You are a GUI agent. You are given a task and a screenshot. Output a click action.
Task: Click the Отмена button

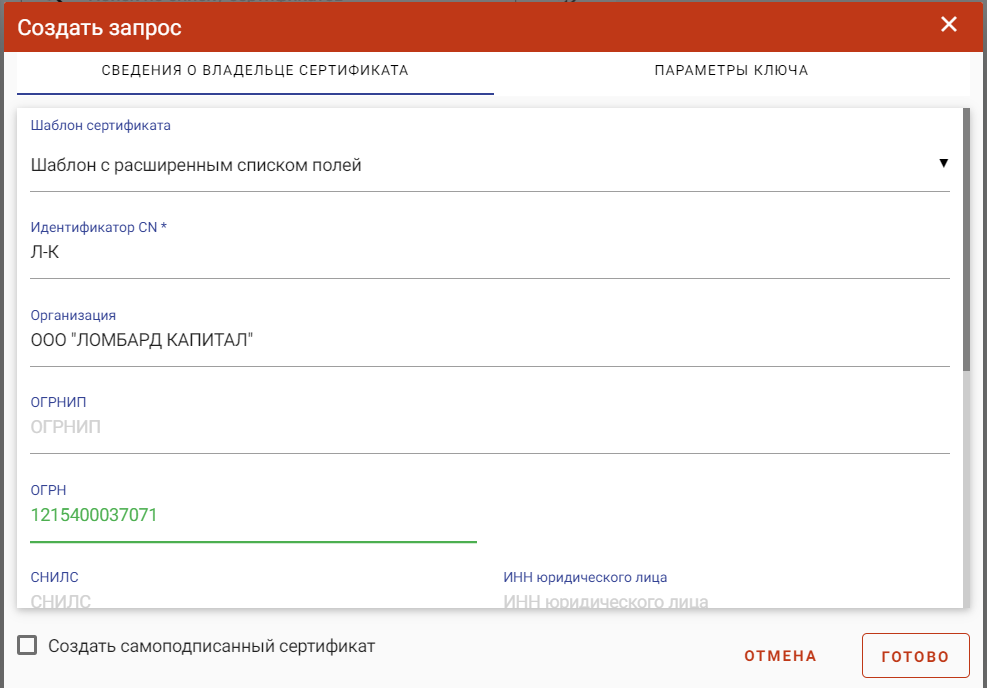[780, 656]
